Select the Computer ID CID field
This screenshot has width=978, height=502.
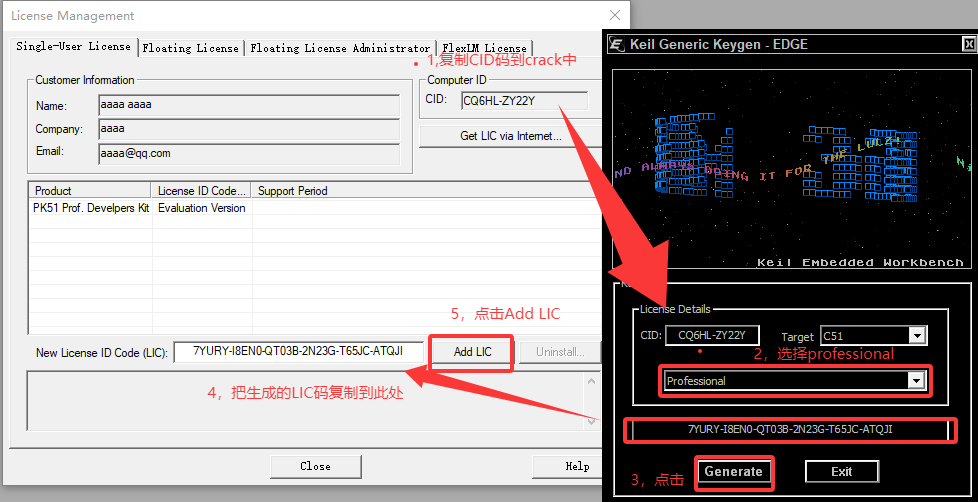(x=525, y=101)
